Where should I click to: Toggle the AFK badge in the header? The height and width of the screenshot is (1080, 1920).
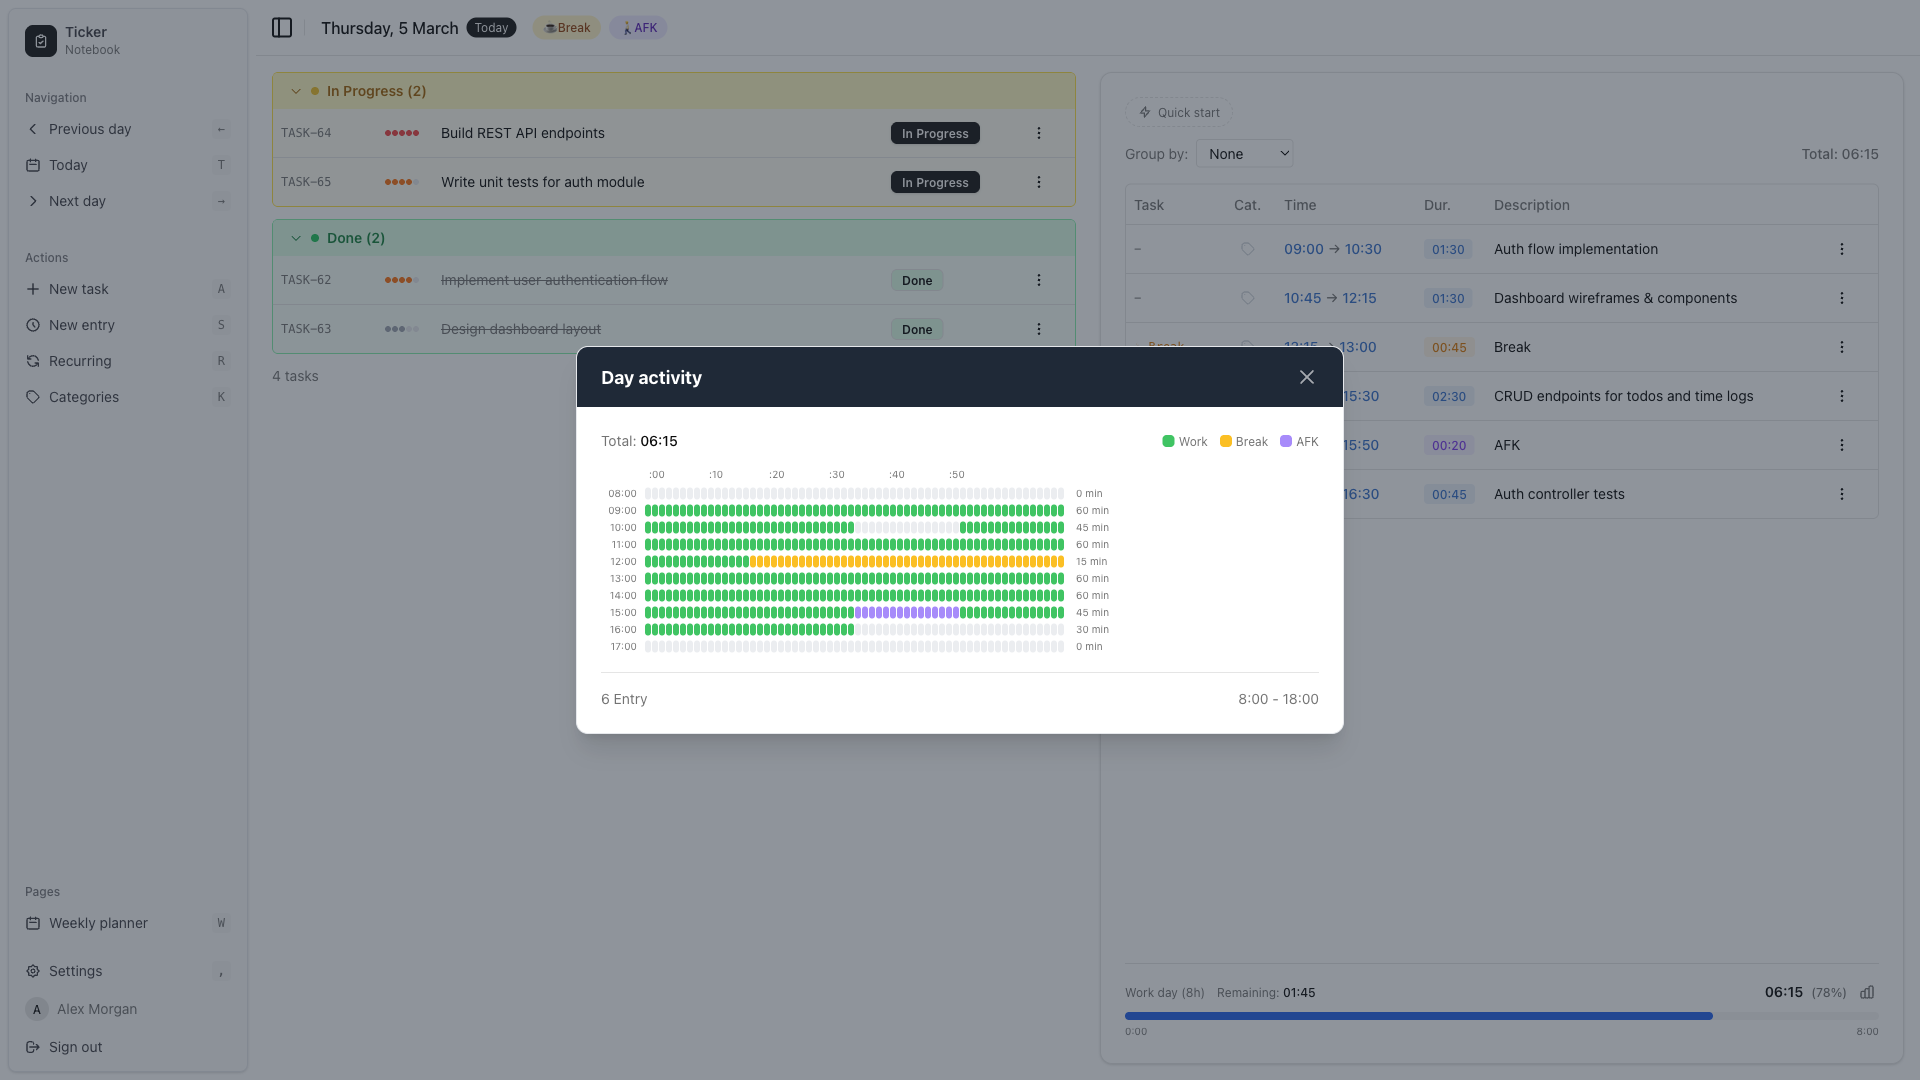tap(638, 27)
